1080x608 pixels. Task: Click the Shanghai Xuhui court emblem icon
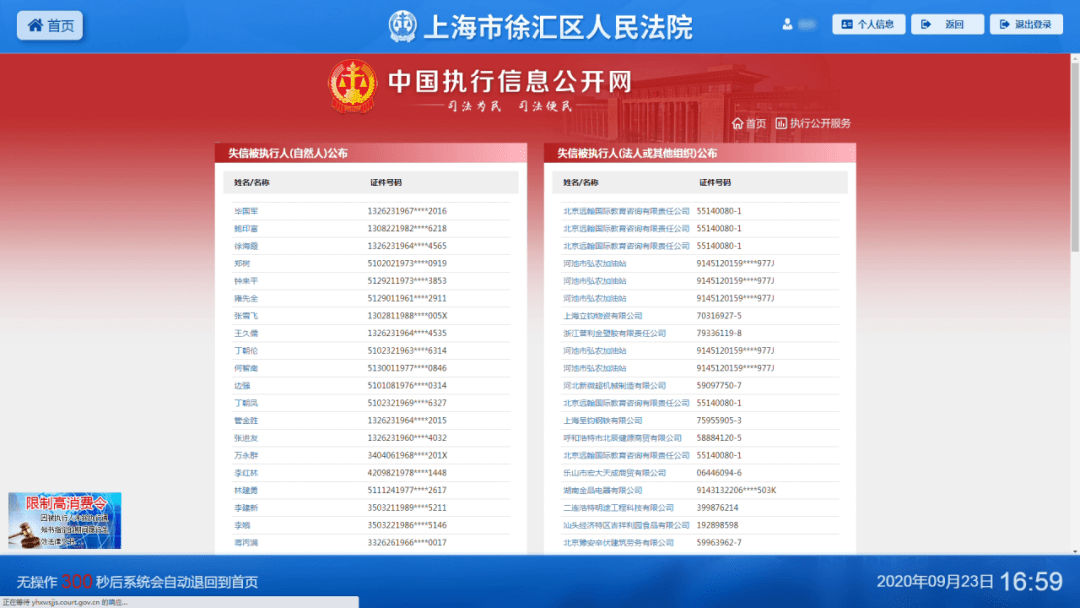click(x=403, y=27)
